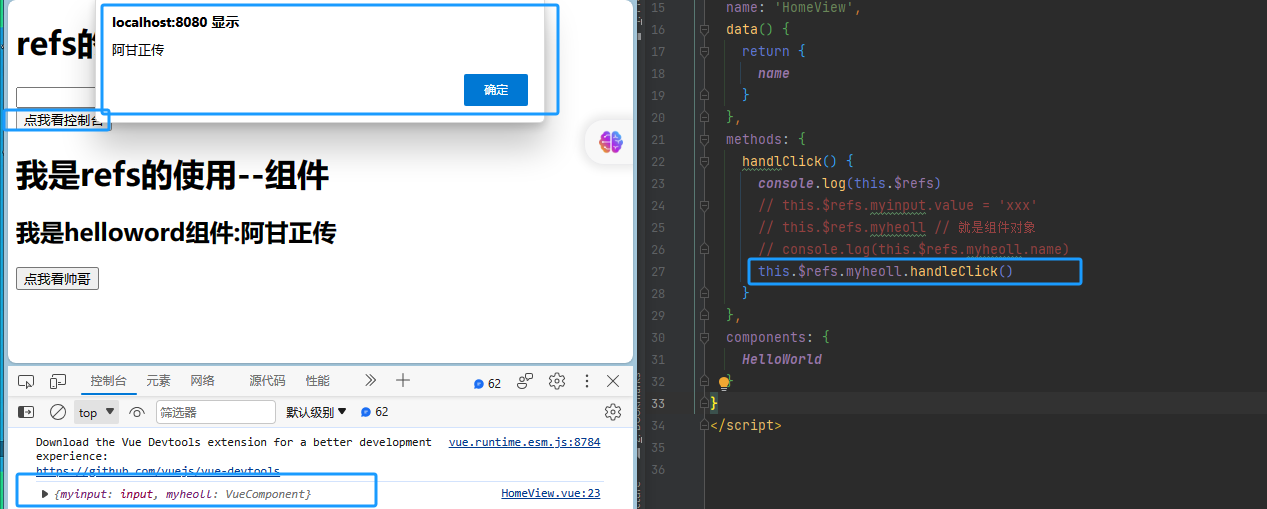Collapse the return block fold on line 17

pyautogui.click(x=704, y=51)
